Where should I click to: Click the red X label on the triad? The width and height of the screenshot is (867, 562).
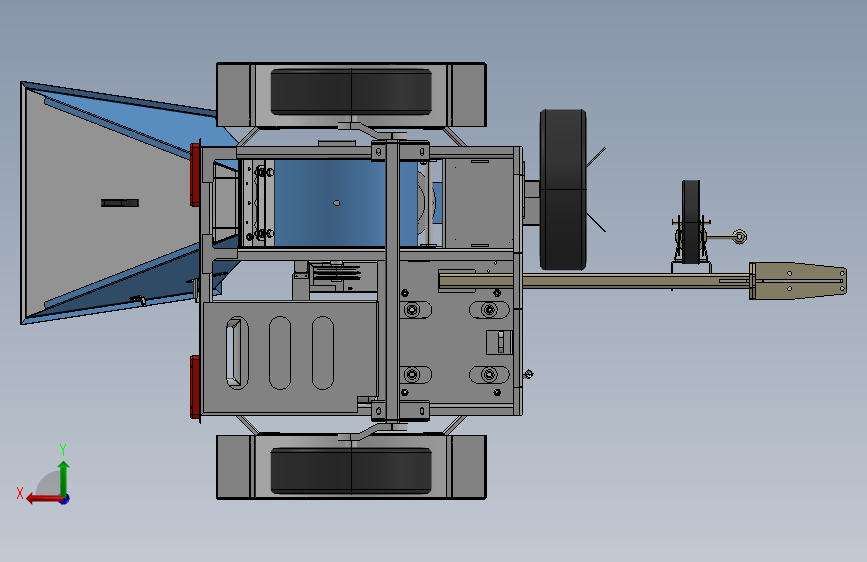(x=20, y=493)
